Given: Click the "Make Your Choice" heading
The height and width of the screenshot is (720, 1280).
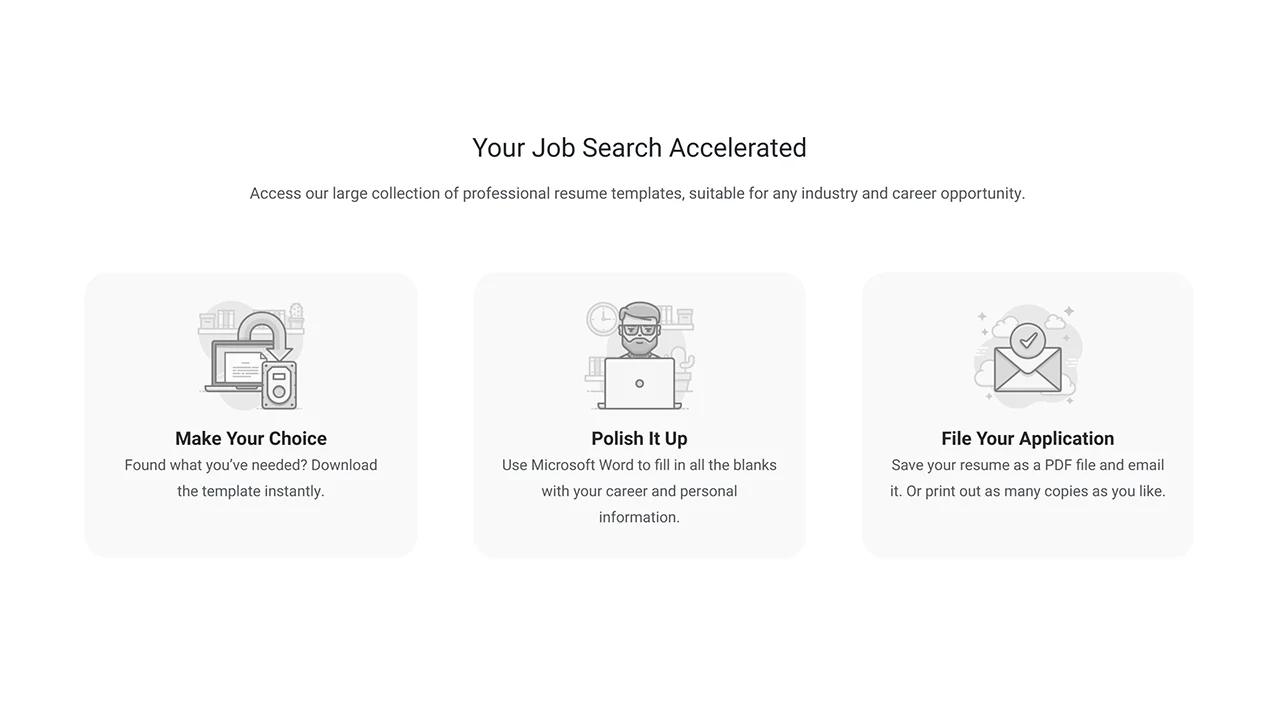Looking at the screenshot, I should point(251,438).
